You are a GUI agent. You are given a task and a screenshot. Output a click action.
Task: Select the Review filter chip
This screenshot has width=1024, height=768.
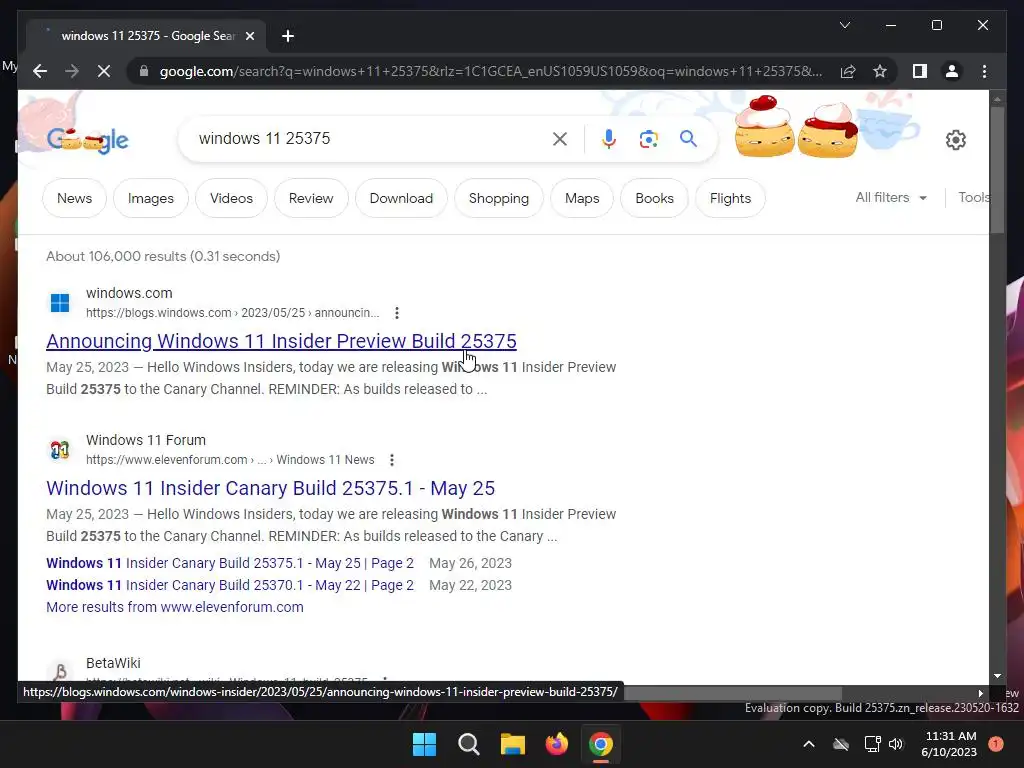coord(311,198)
